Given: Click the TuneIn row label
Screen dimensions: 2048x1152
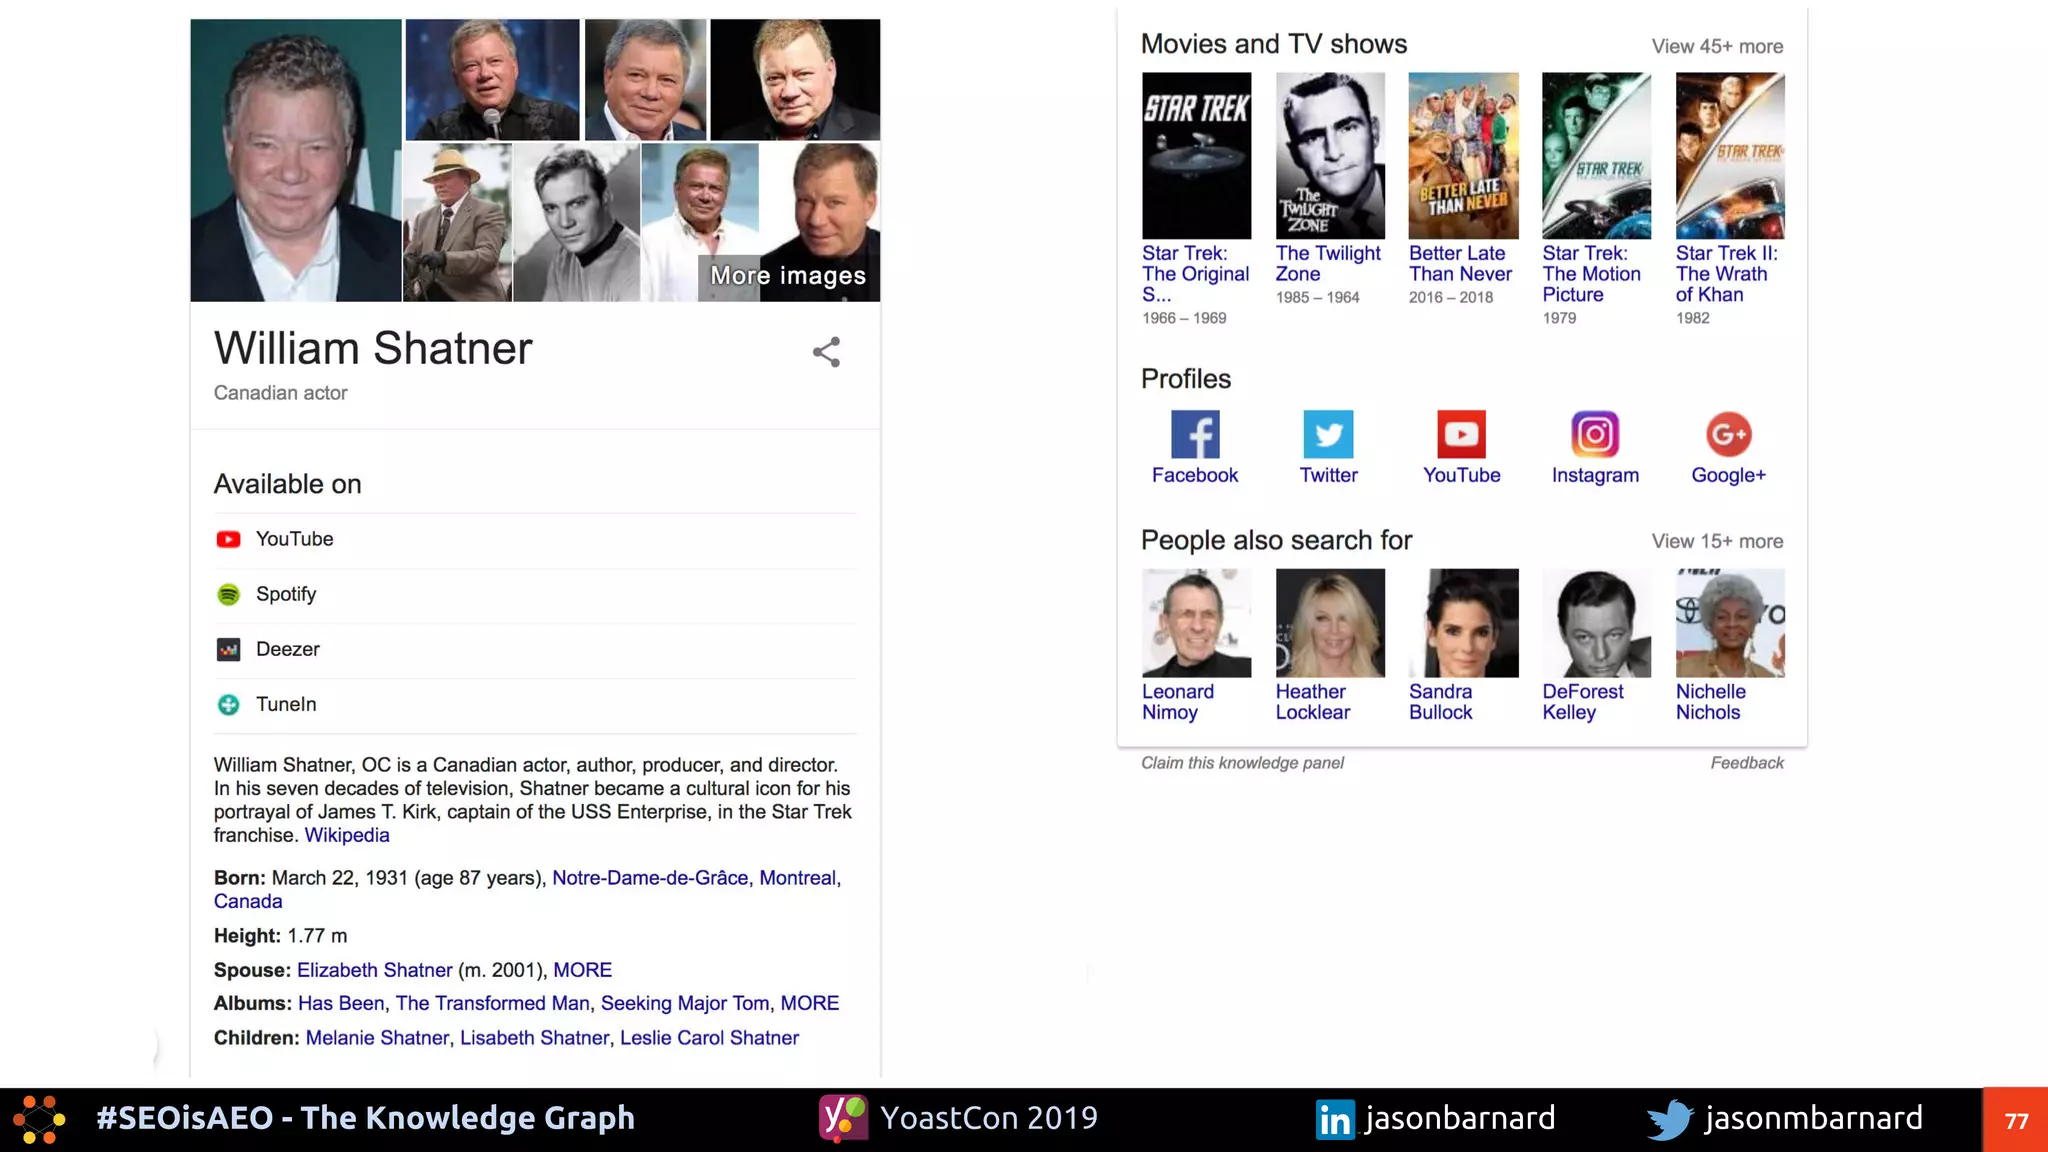Looking at the screenshot, I should [x=286, y=704].
